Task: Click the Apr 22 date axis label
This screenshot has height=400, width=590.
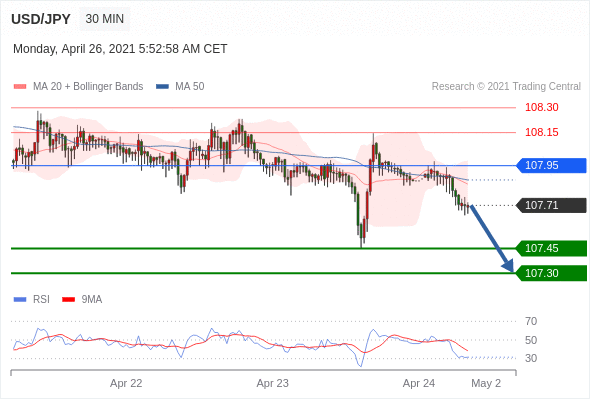Action: [126, 383]
